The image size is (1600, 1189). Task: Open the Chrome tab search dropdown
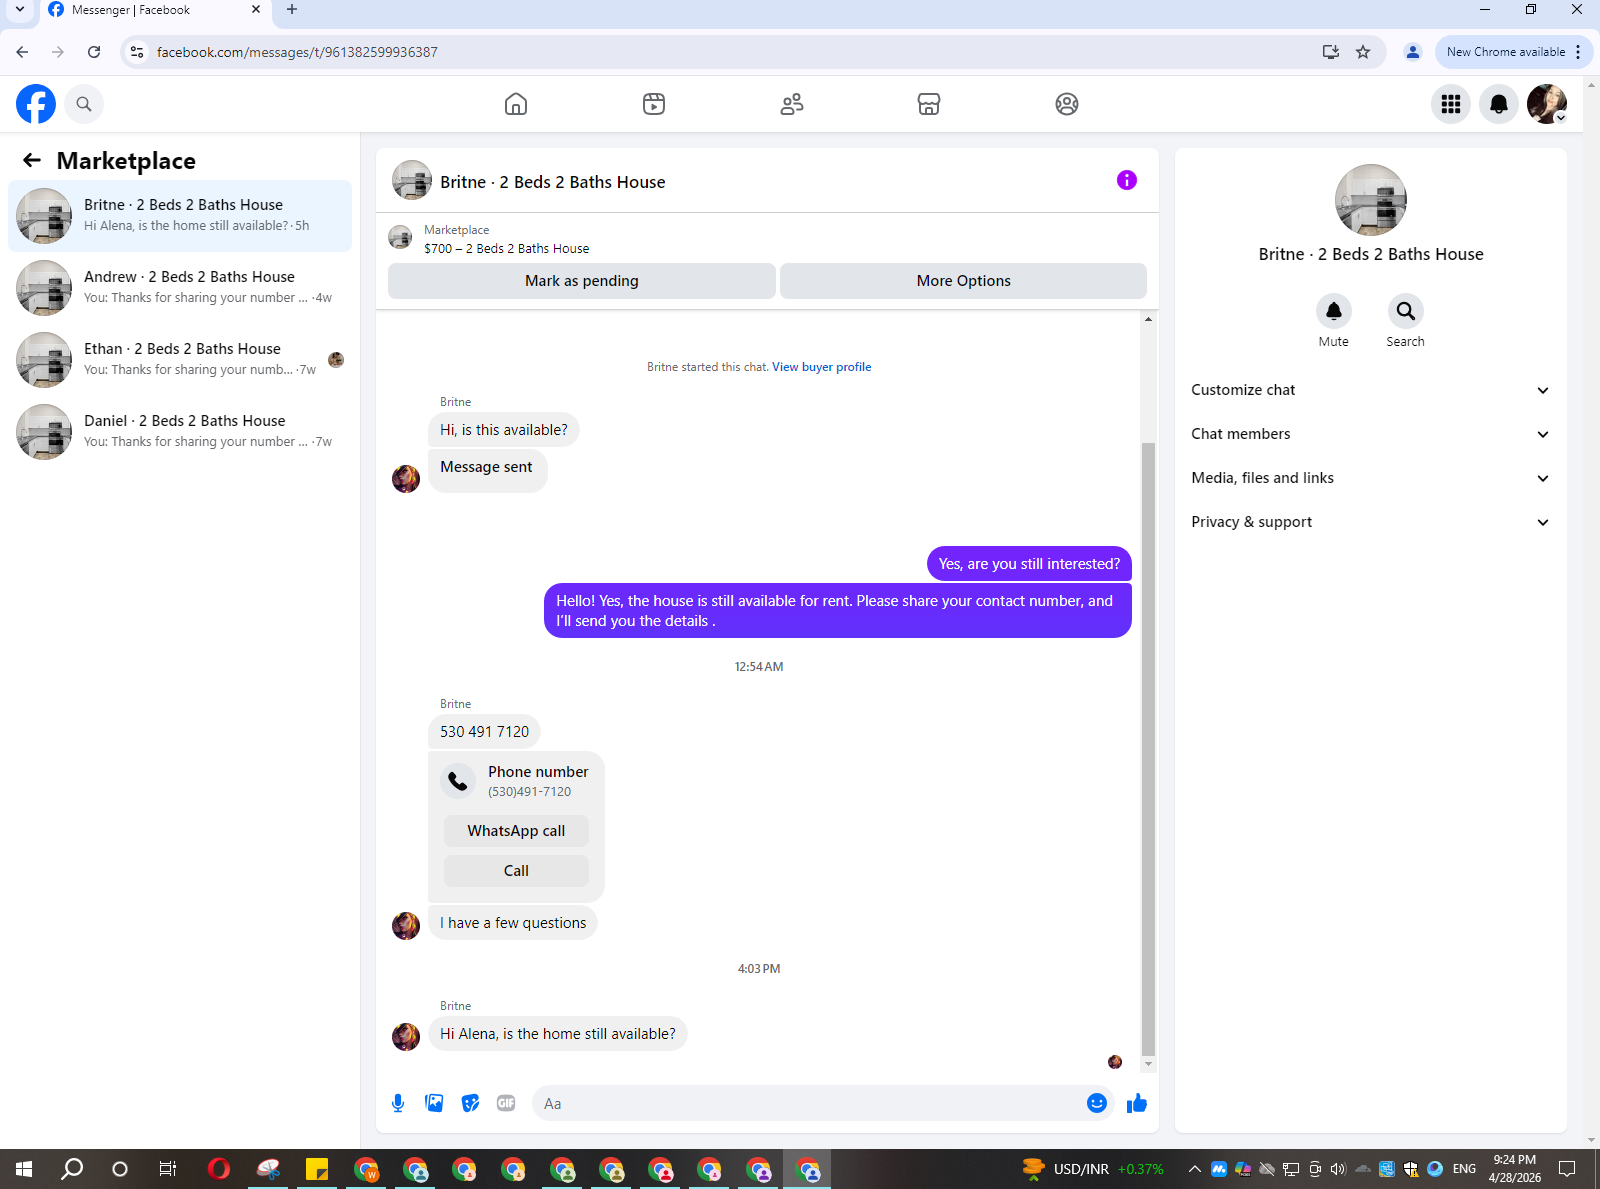(19, 10)
